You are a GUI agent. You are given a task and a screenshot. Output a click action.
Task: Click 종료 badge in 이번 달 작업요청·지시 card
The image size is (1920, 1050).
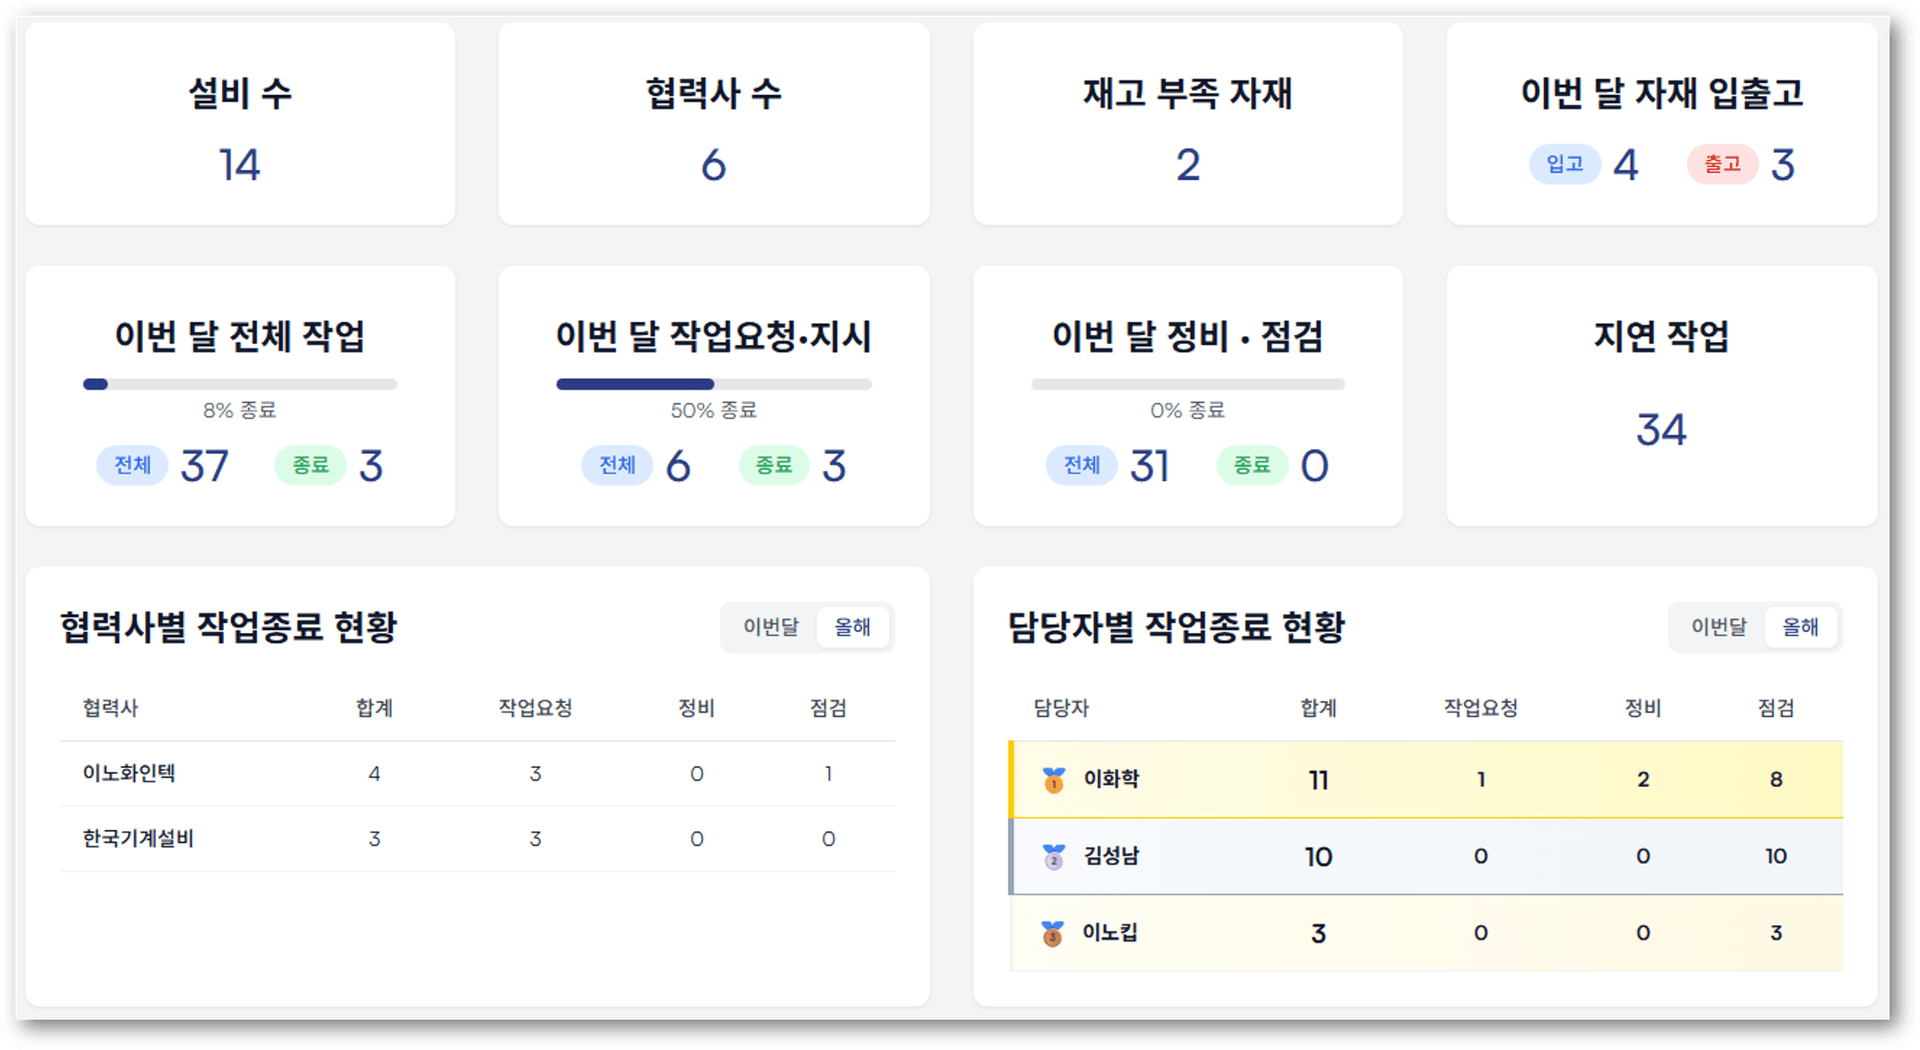(x=773, y=465)
